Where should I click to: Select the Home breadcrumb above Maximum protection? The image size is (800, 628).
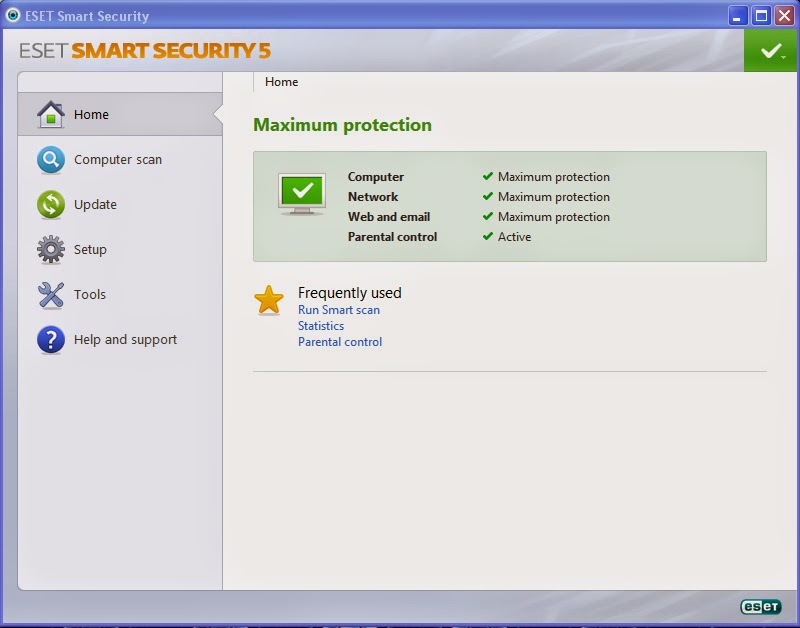(281, 82)
